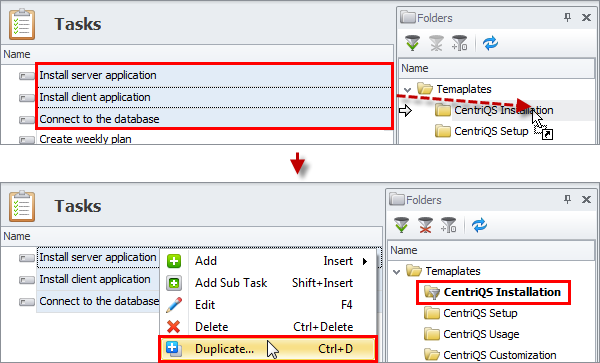This screenshot has width=600, height=363.
Task: Close the top Folders panel
Action: click(586, 17)
